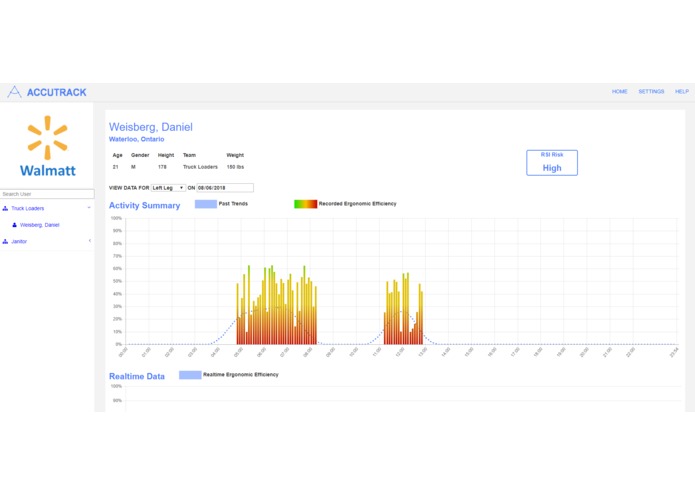Click the Realtime Ergonomic Efficiency legend label
The height and width of the screenshot is (494, 695).
click(x=241, y=375)
